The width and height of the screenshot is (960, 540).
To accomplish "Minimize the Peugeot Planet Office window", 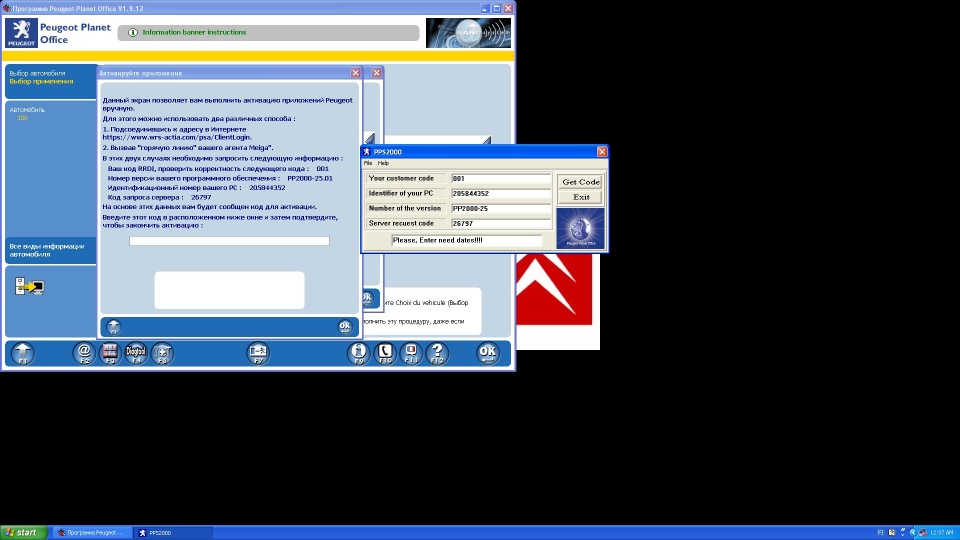I will click(x=485, y=9).
